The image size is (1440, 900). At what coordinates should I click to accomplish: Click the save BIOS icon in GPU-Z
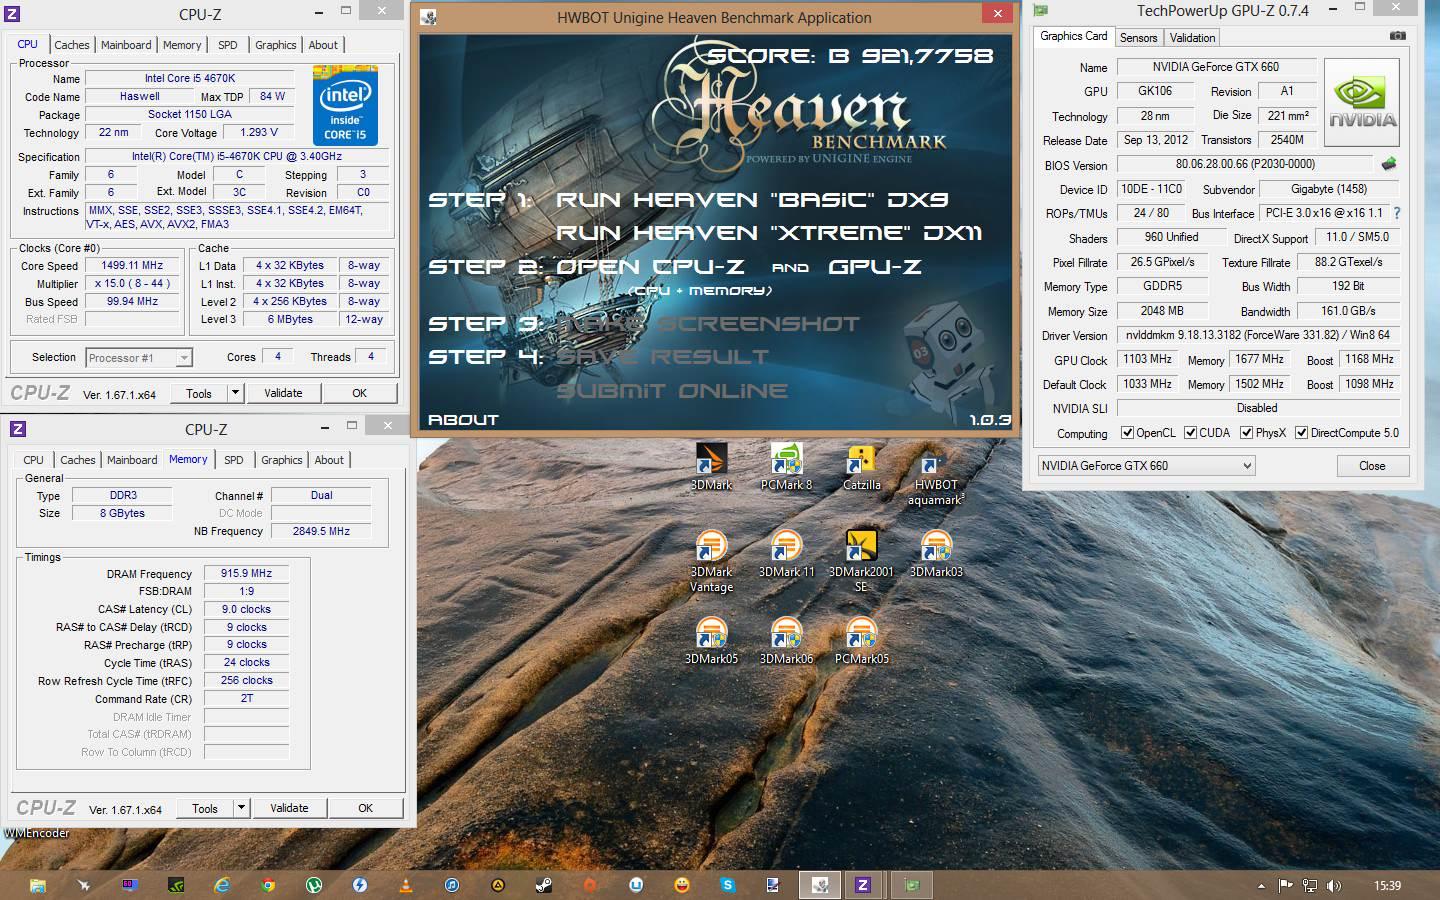1389,164
